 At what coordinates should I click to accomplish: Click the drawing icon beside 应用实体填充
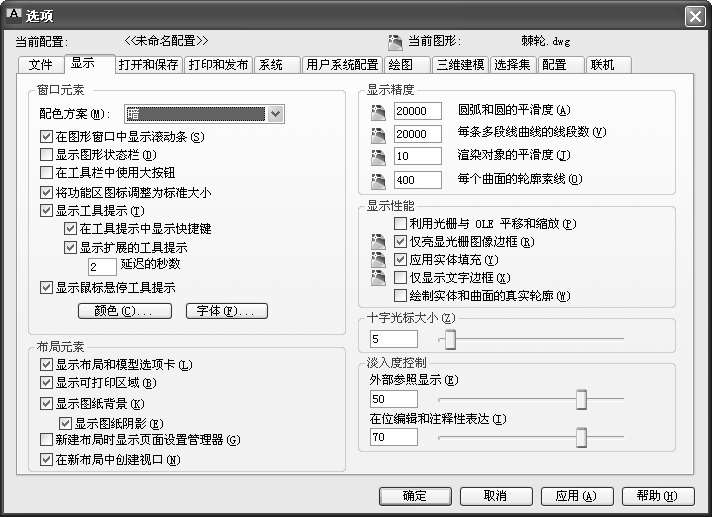pos(378,260)
